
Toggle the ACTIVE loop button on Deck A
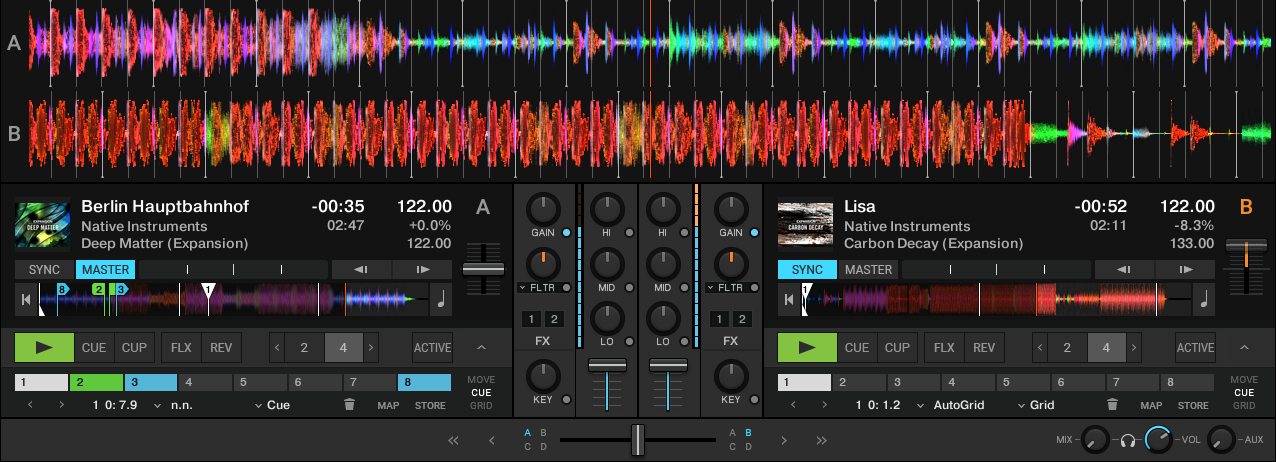pos(432,348)
